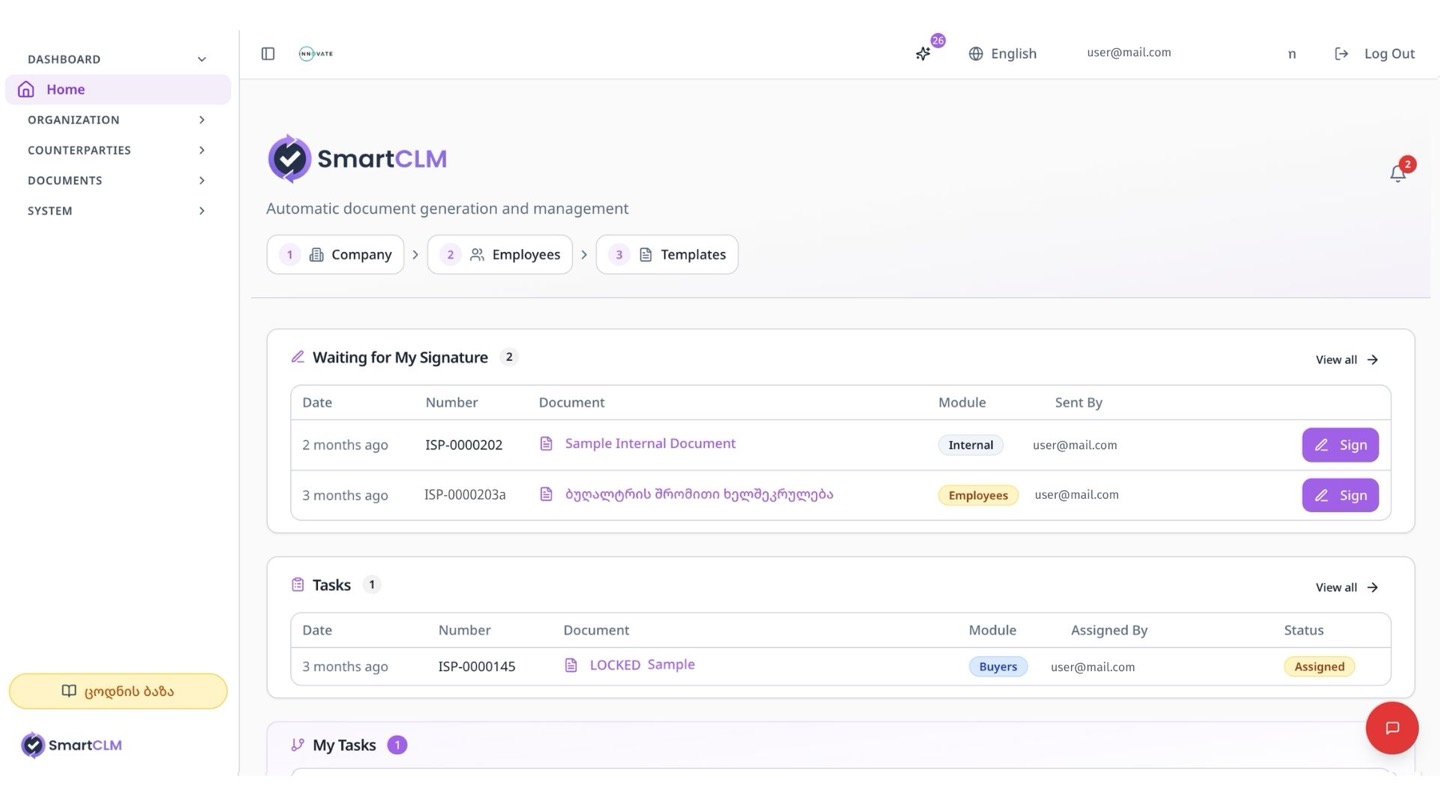Click the Employees people icon

pyautogui.click(x=477, y=255)
